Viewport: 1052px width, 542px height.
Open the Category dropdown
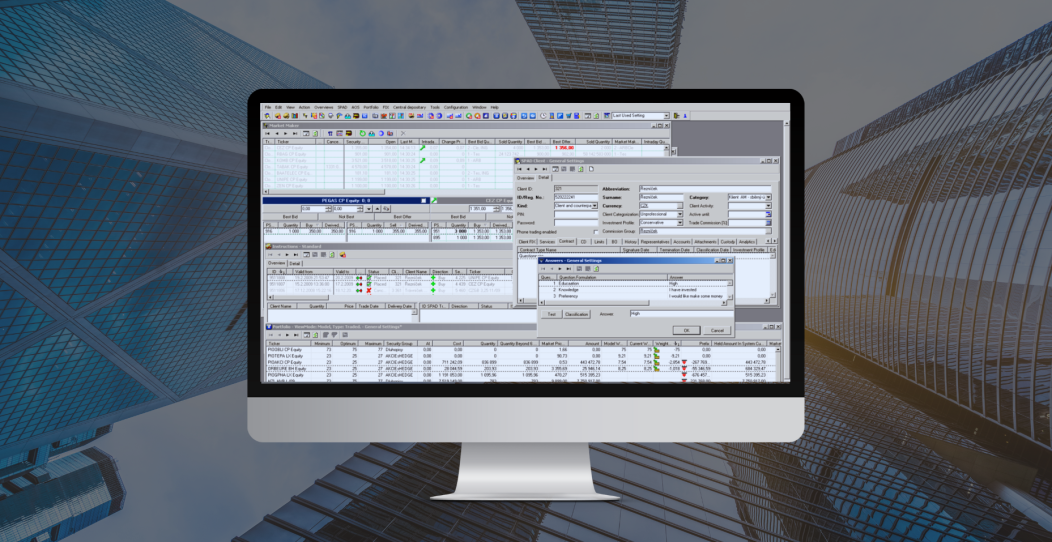768,196
